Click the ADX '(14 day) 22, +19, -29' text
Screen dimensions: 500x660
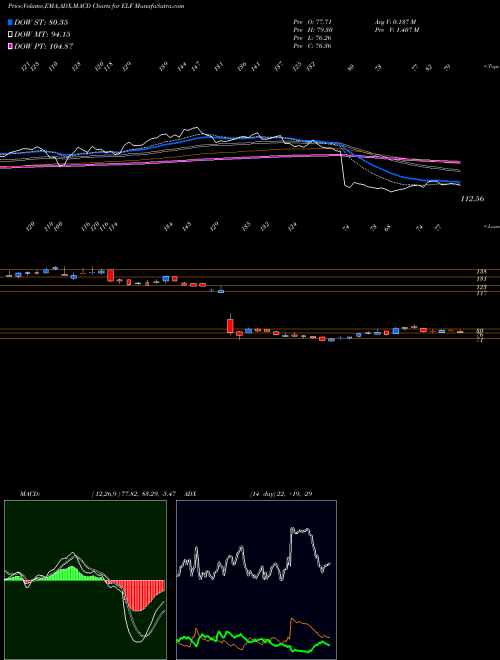coord(281,494)
